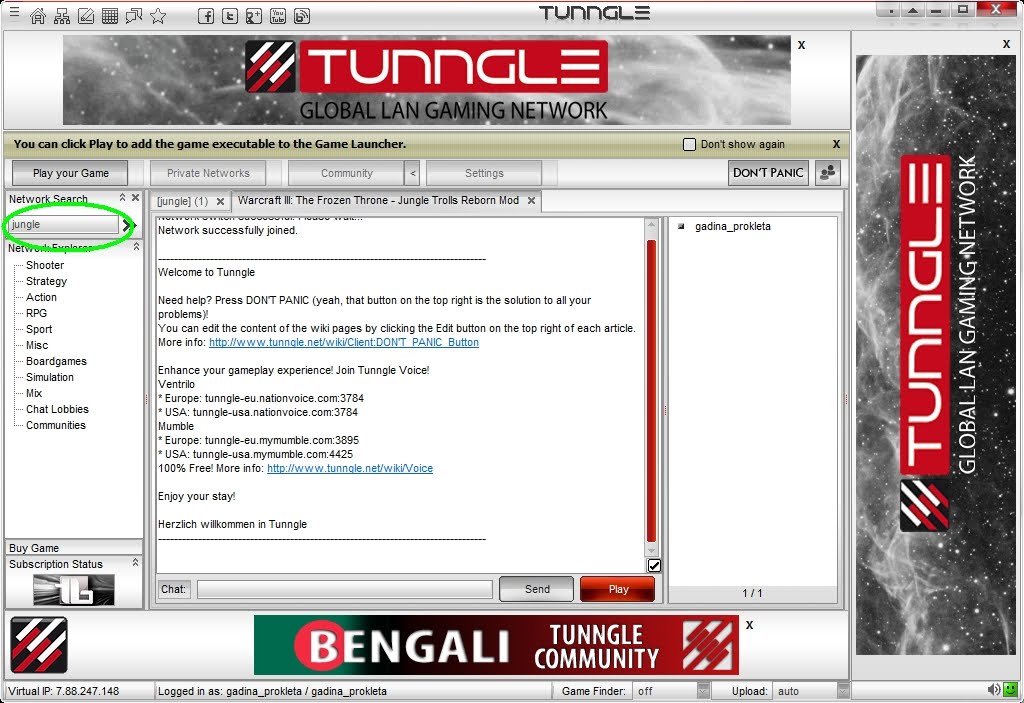This screenshot has width=1024, height=703.
Task: Collapse the Network Explorer panel
Action: point(136,246)
